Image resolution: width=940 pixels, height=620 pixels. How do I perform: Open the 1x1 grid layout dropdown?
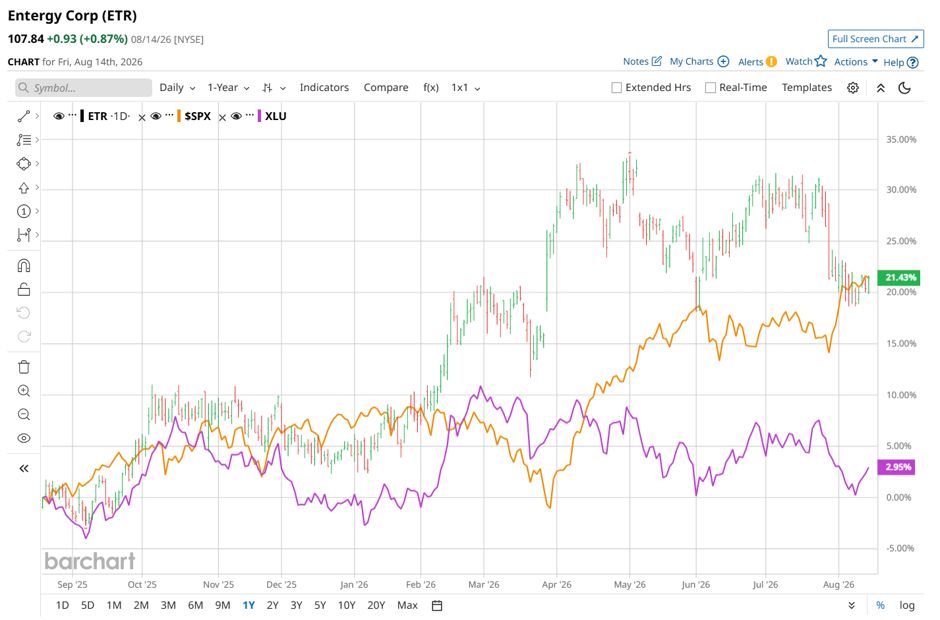click(x=466, y=88)
